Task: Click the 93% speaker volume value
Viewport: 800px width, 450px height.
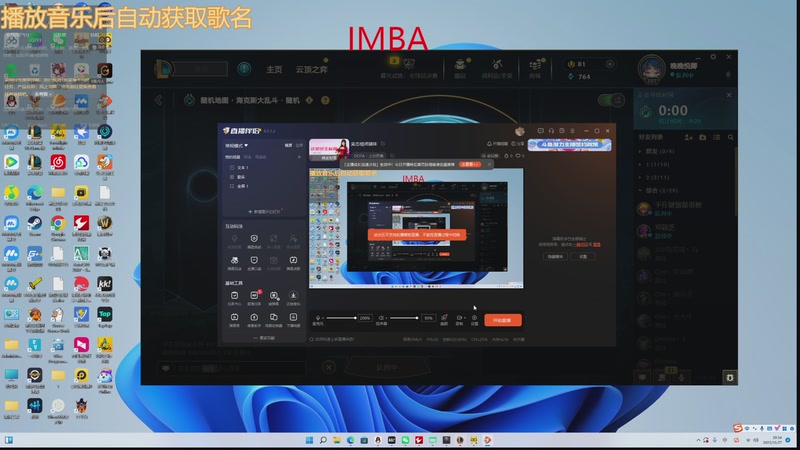Action: [429, 318]
